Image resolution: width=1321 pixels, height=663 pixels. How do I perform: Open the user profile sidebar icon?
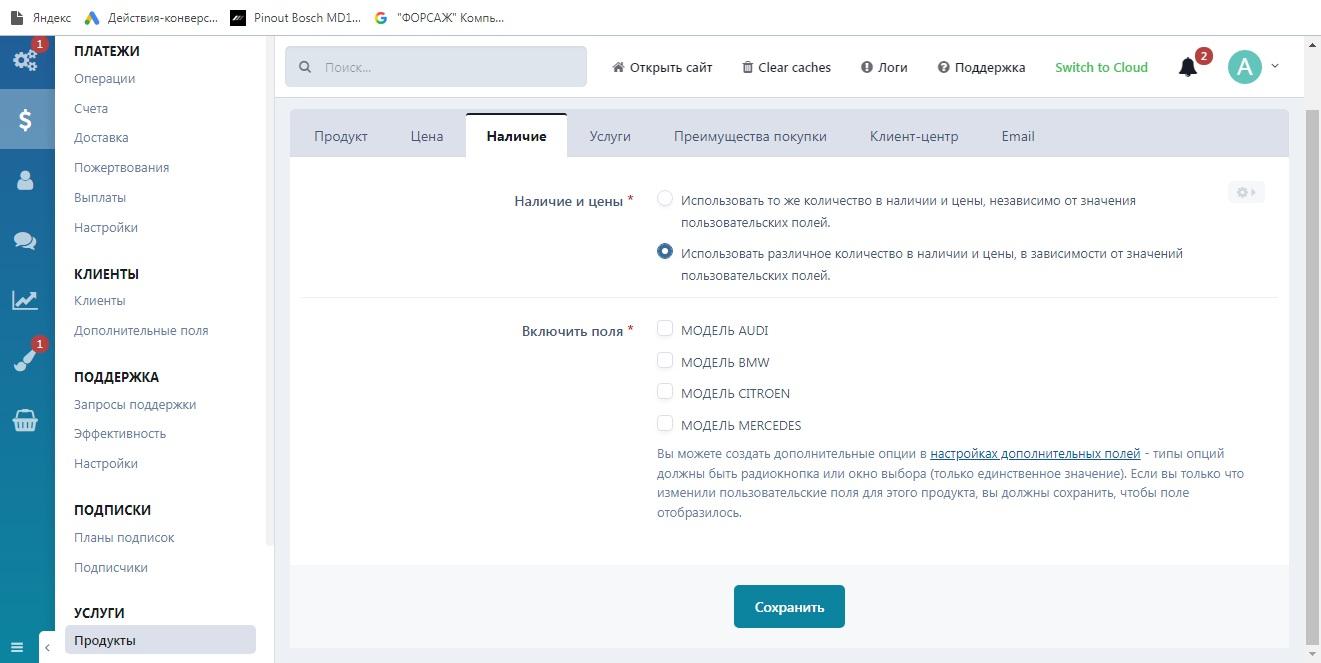(x=25, y=180)
